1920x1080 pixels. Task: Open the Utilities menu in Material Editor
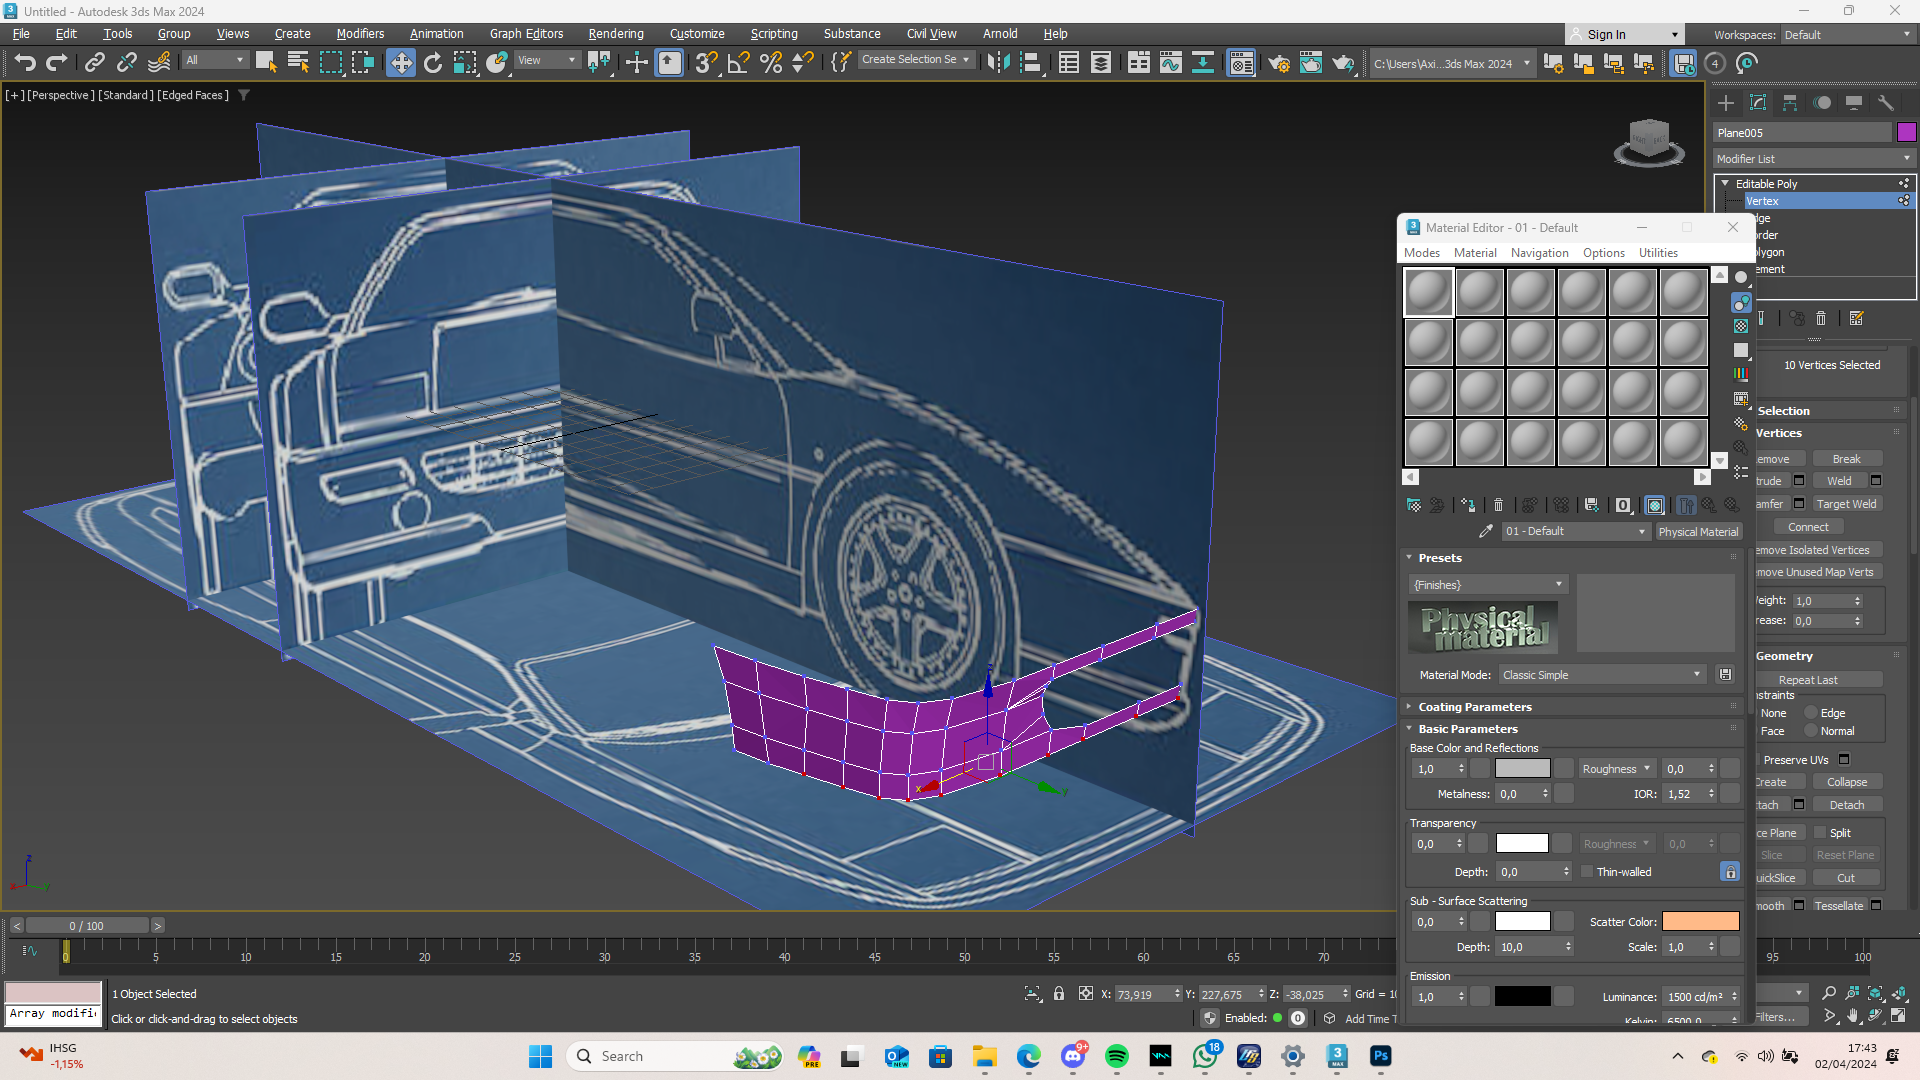[1657, 253]
